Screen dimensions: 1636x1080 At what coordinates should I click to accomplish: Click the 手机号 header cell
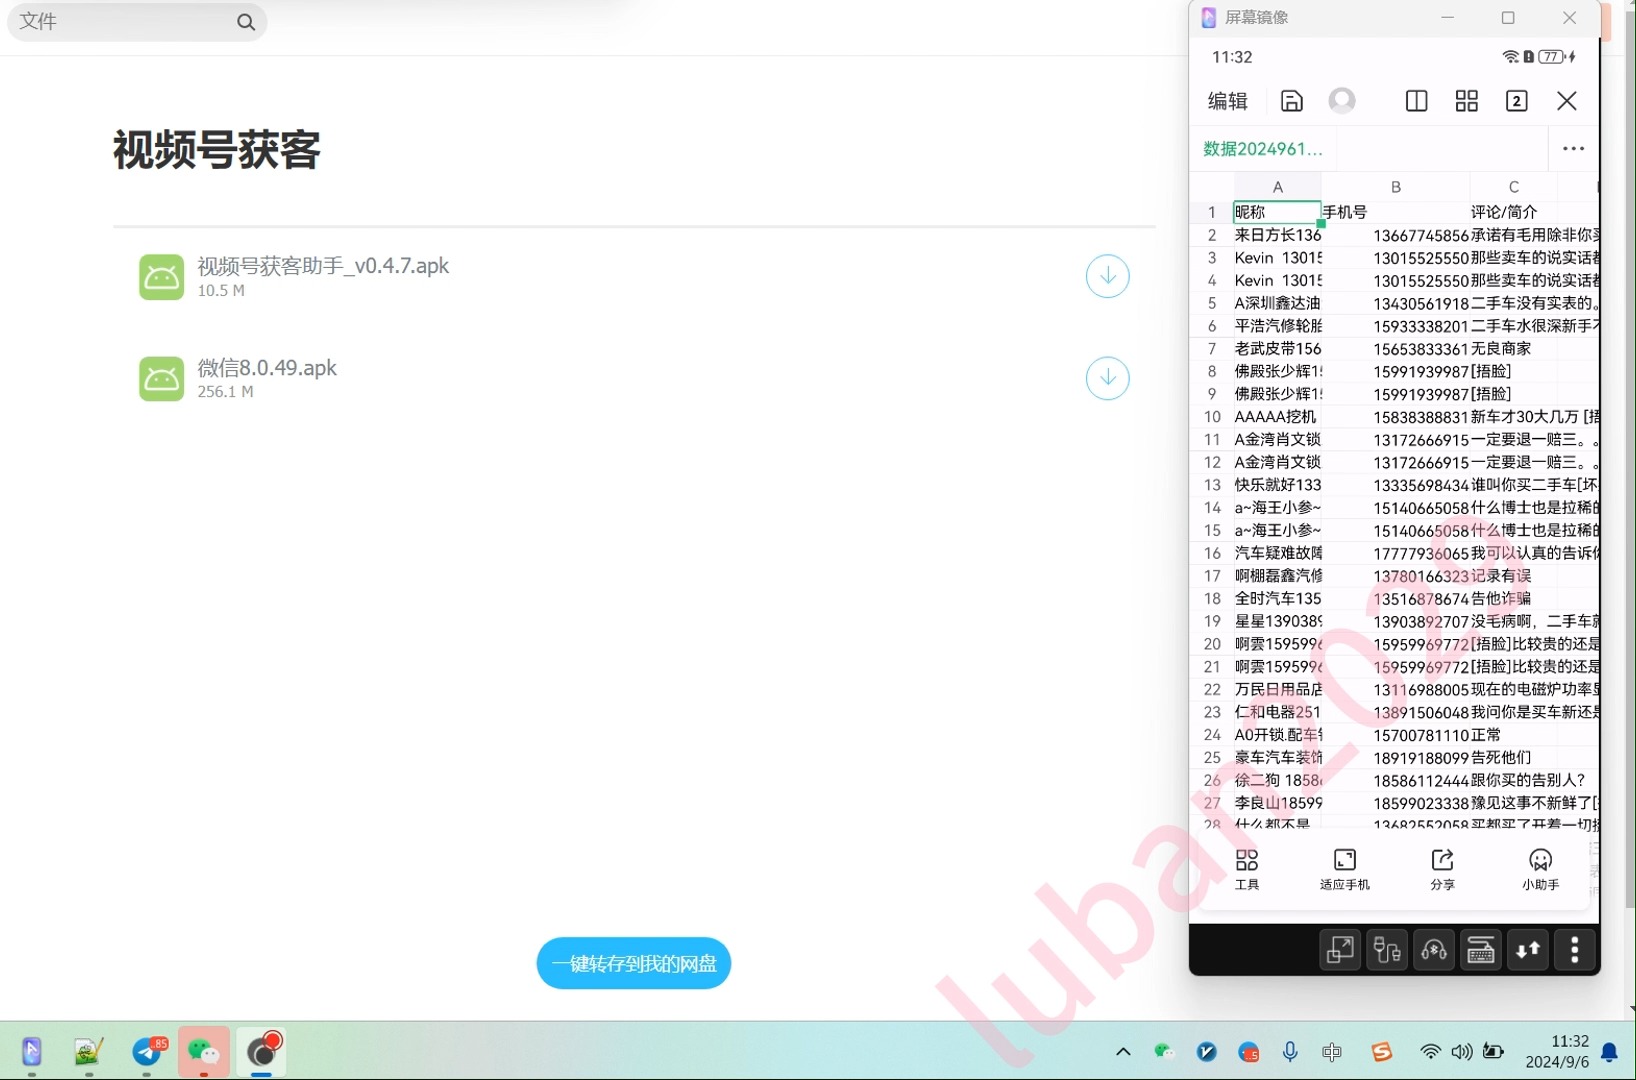pyautogui.click(x=1396, y=212)
